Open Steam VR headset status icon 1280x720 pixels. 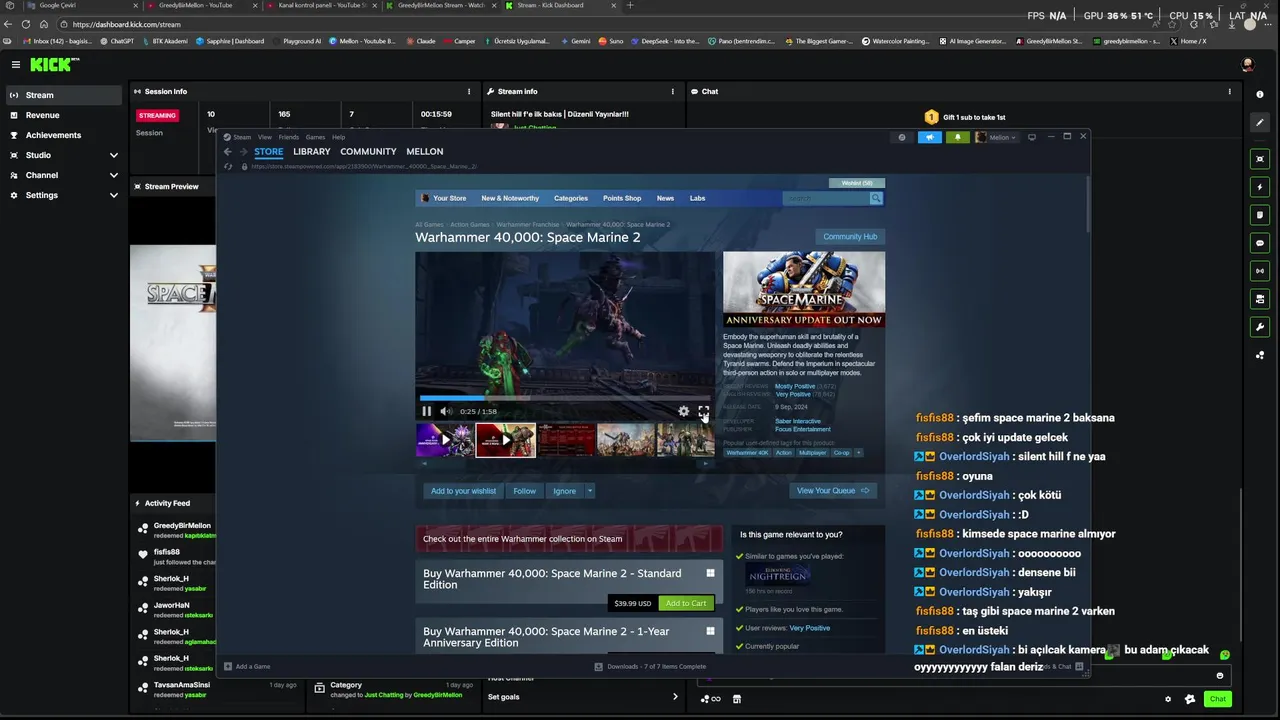(902, 137)
